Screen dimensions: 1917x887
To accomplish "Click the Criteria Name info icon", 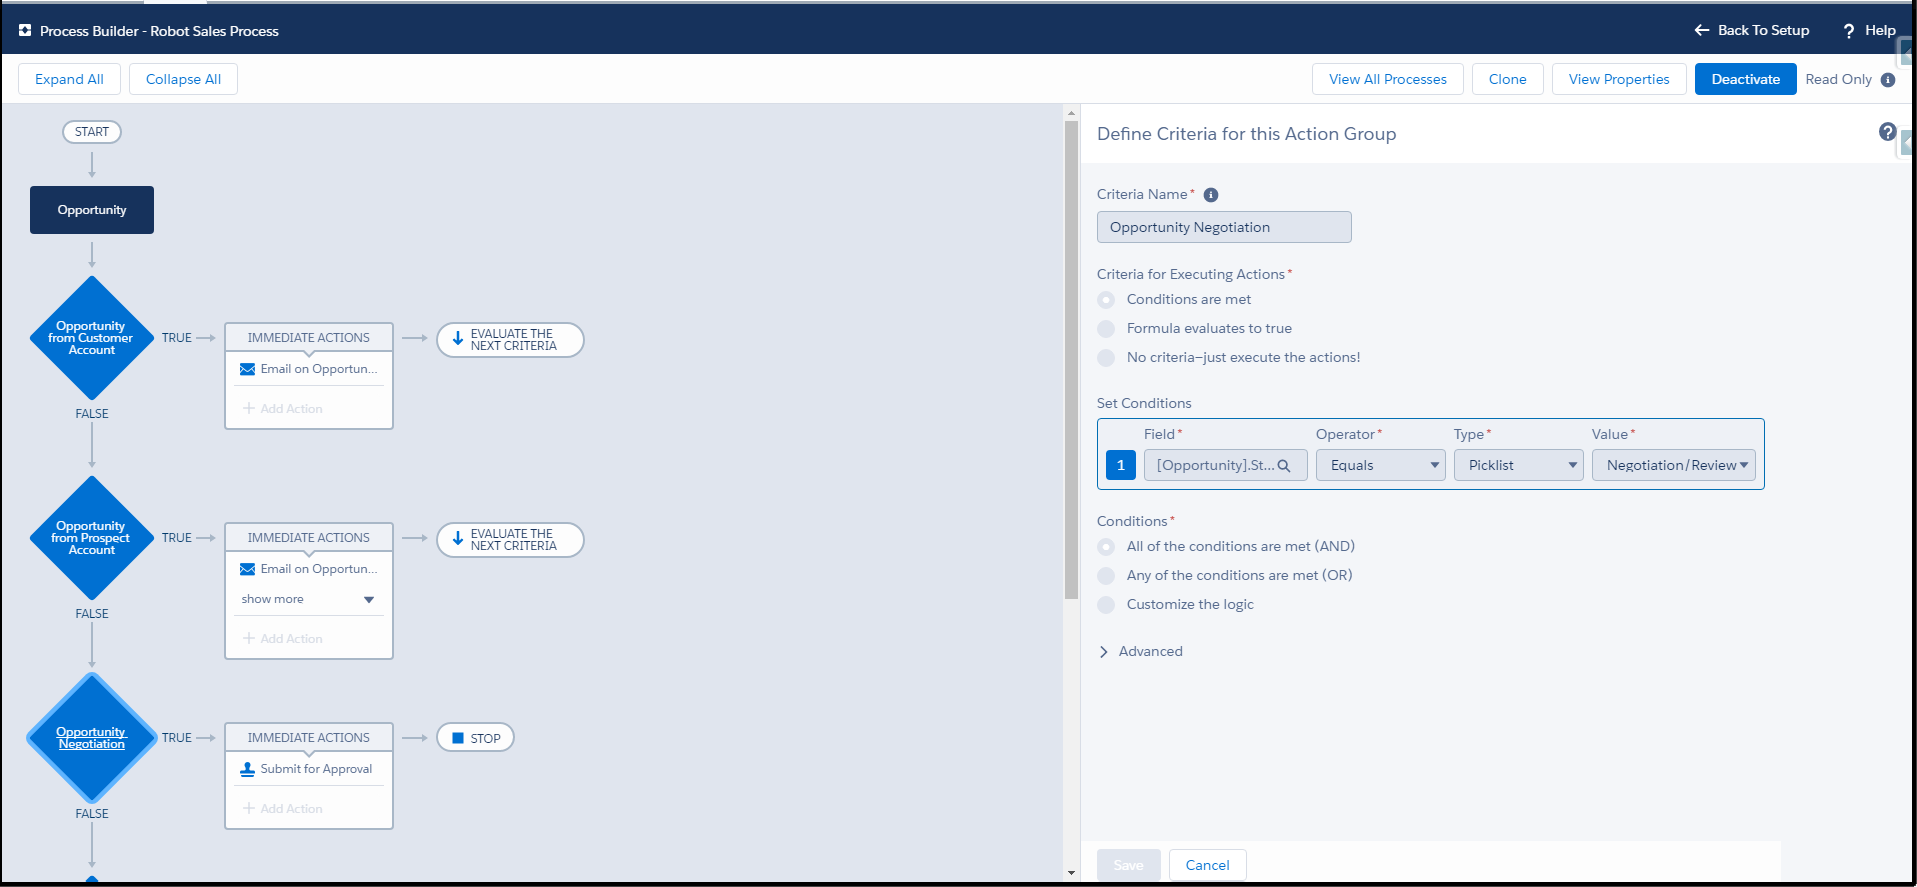I will point(1210,195).
